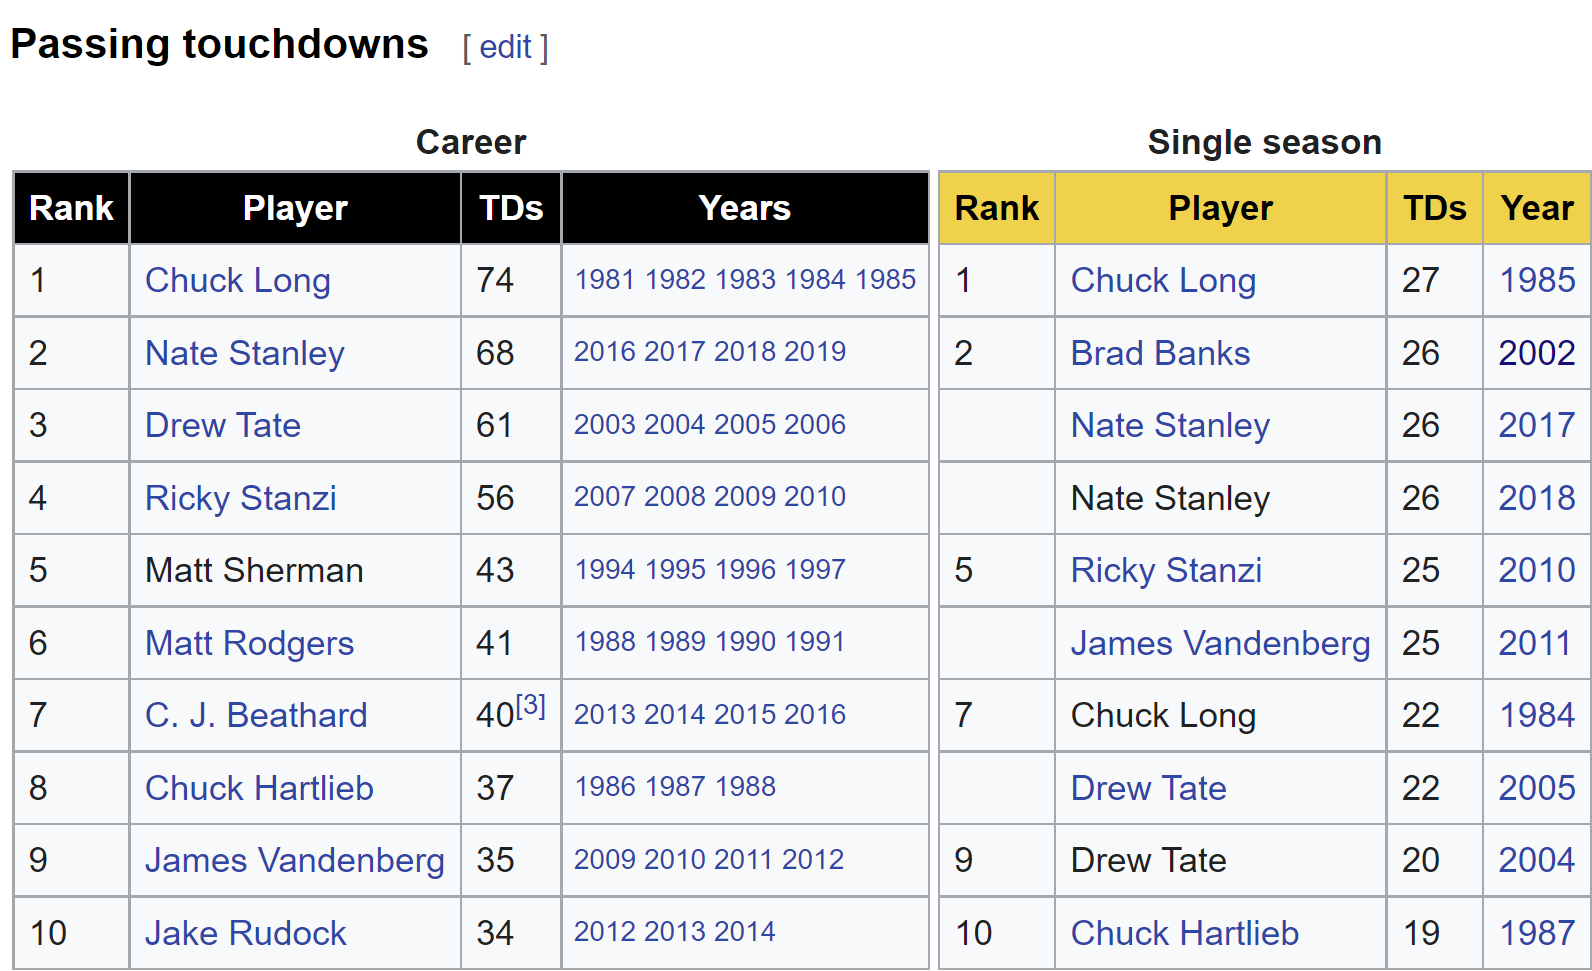1592x971 pixels.
Task: Open Chuck Hartlieb in the Career table
Action: [x=260, y=788]
